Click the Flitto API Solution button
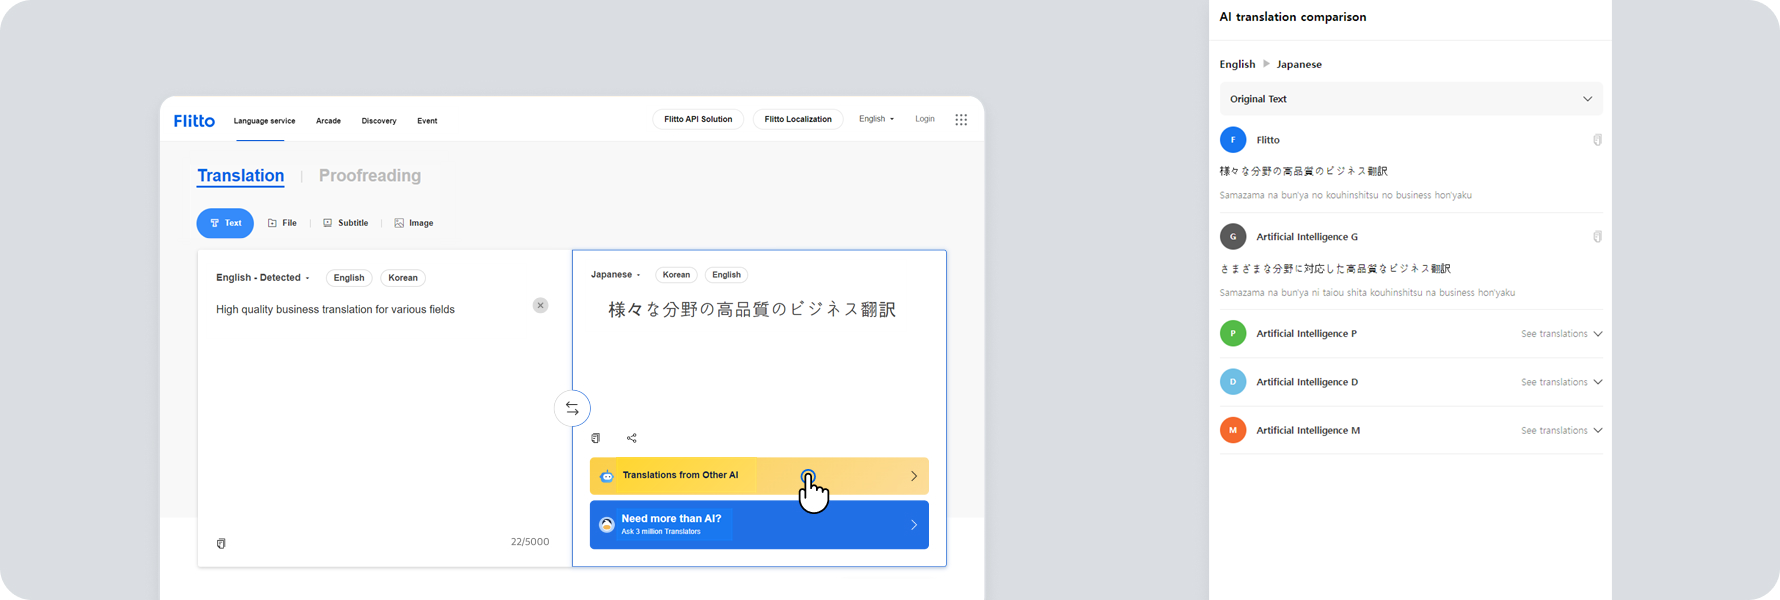This screenshot has height=600, width=1780. 698,119
